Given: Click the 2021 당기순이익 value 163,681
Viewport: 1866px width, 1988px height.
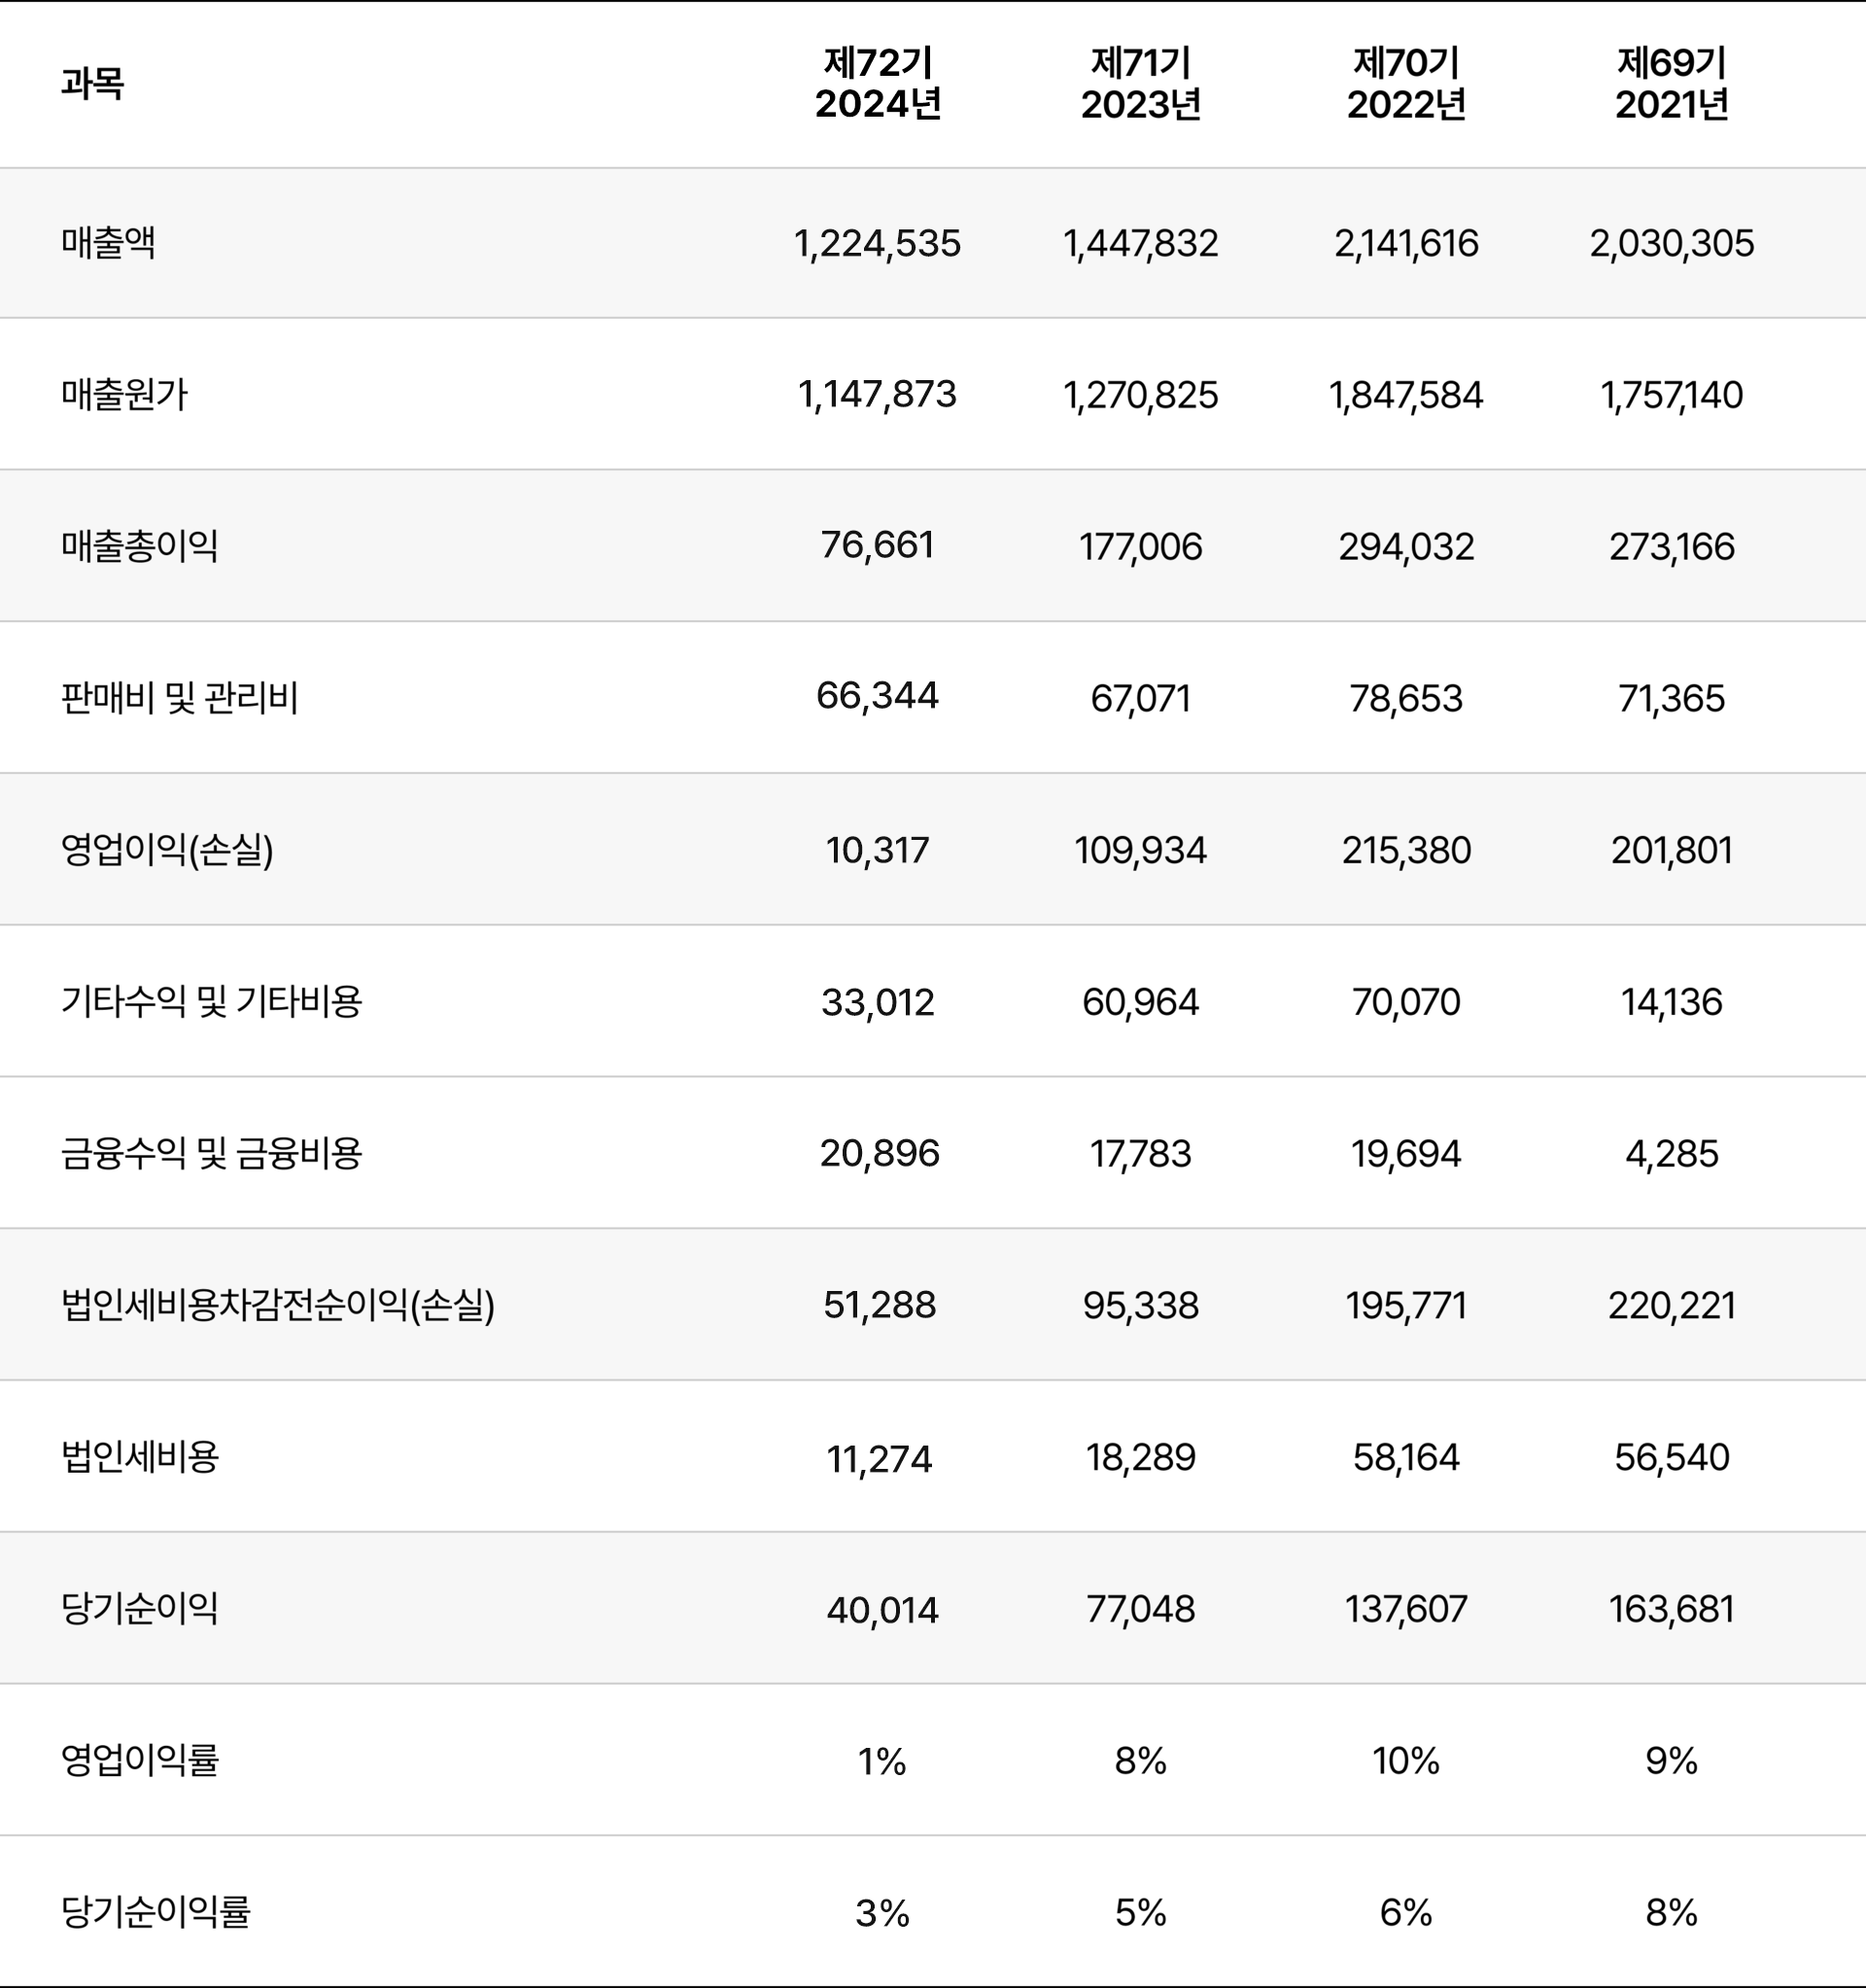Looking at the screenshot, I should [x=1671, y=1609].
